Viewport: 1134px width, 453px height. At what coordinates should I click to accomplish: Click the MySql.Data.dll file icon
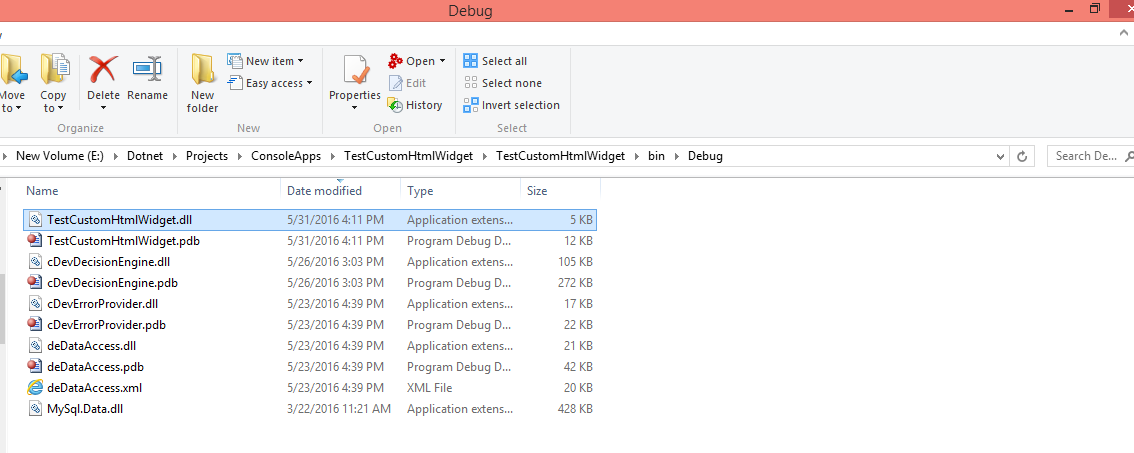(35, 409)
